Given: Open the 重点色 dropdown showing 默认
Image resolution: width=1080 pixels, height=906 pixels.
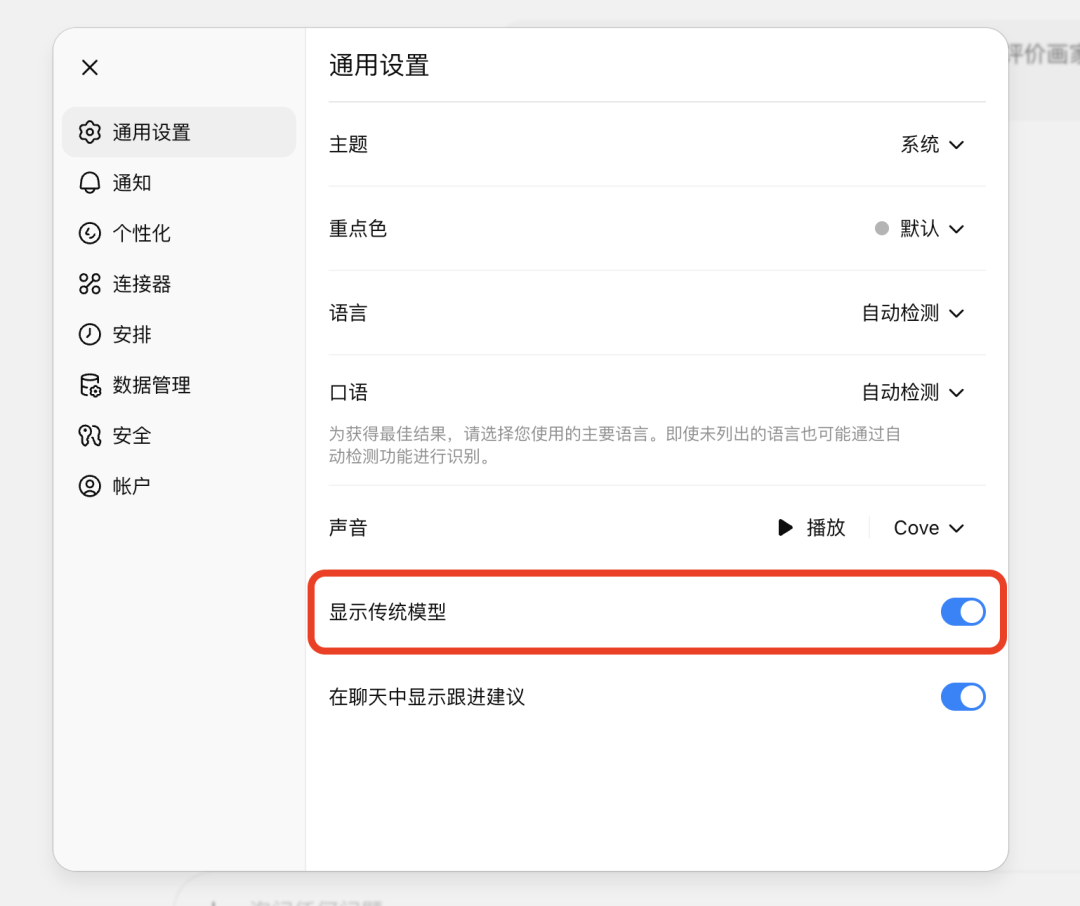Looking at the screenshot, I should [920, 229].
